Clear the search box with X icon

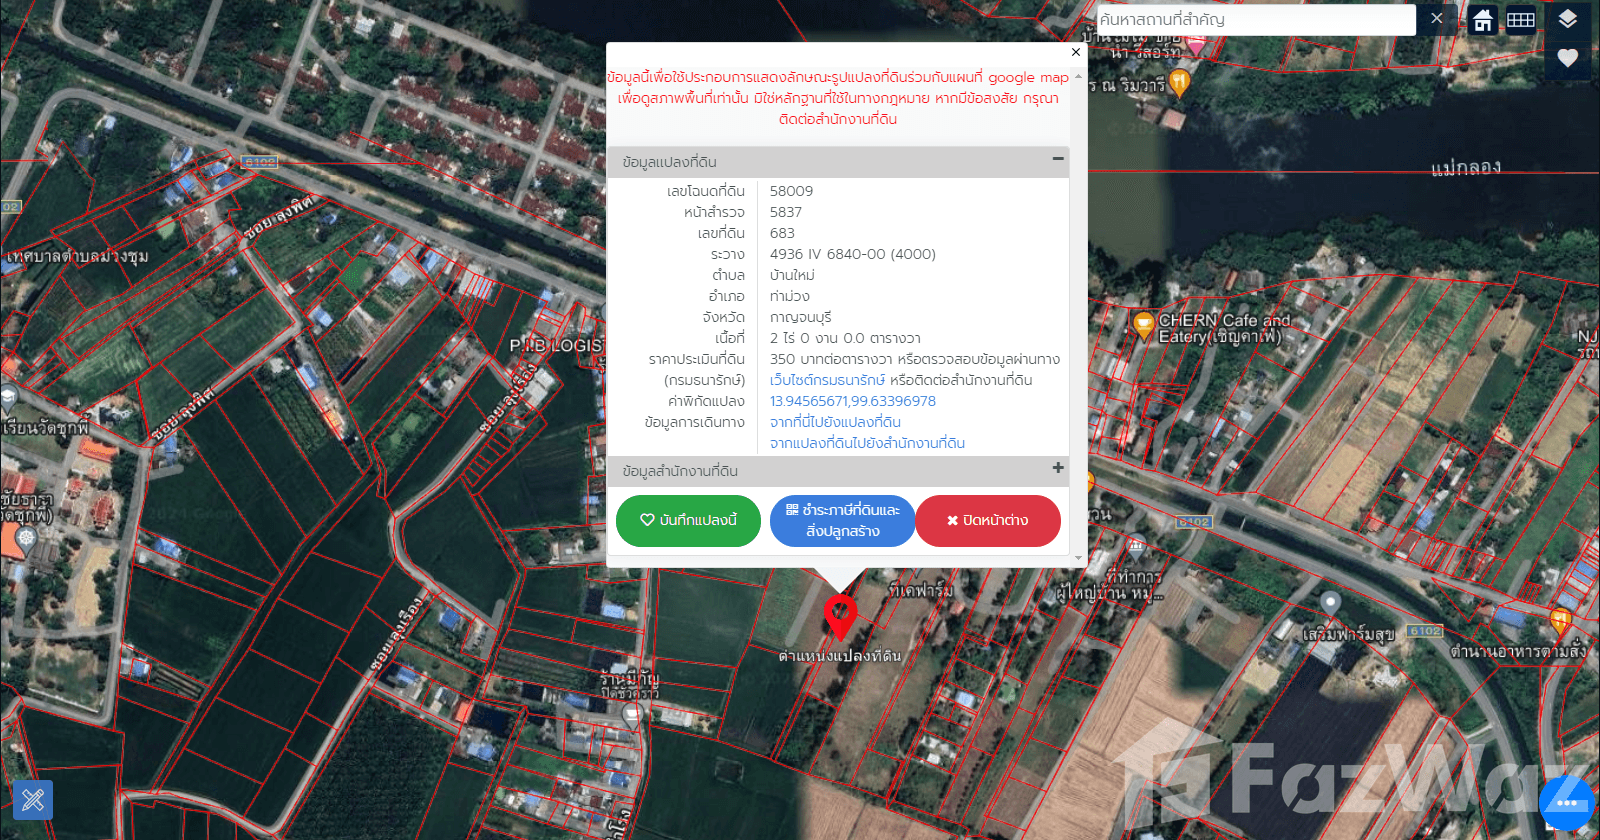(1436, 19)
